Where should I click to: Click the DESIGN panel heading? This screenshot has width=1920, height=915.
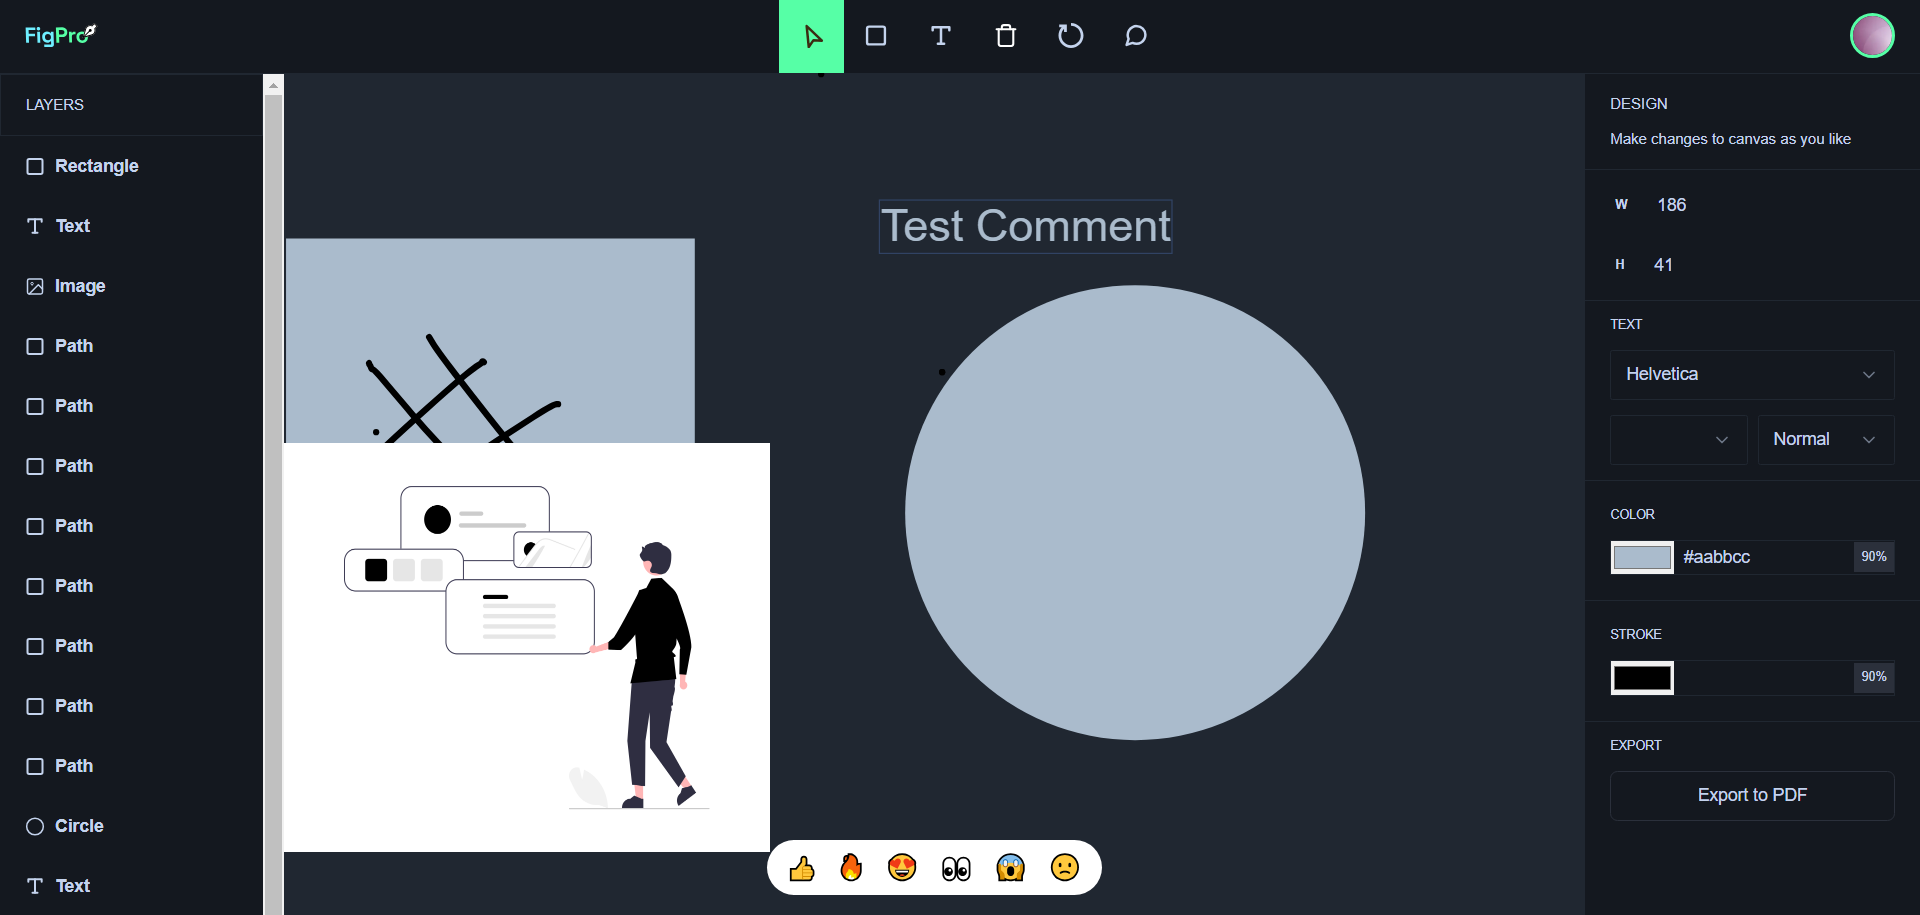point(1639,104)
